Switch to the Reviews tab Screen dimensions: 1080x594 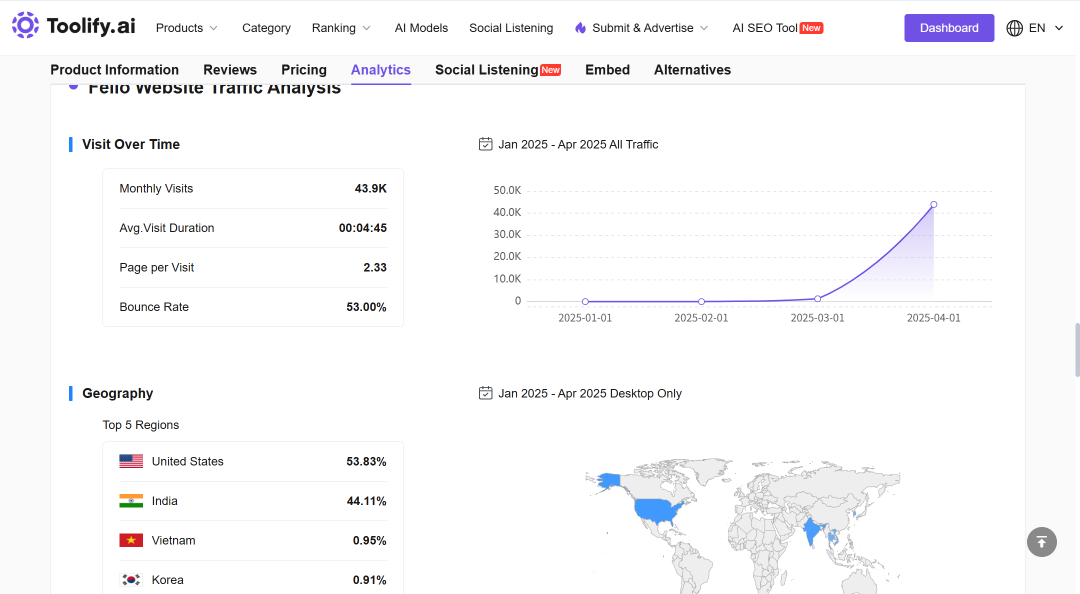point(230,70)
